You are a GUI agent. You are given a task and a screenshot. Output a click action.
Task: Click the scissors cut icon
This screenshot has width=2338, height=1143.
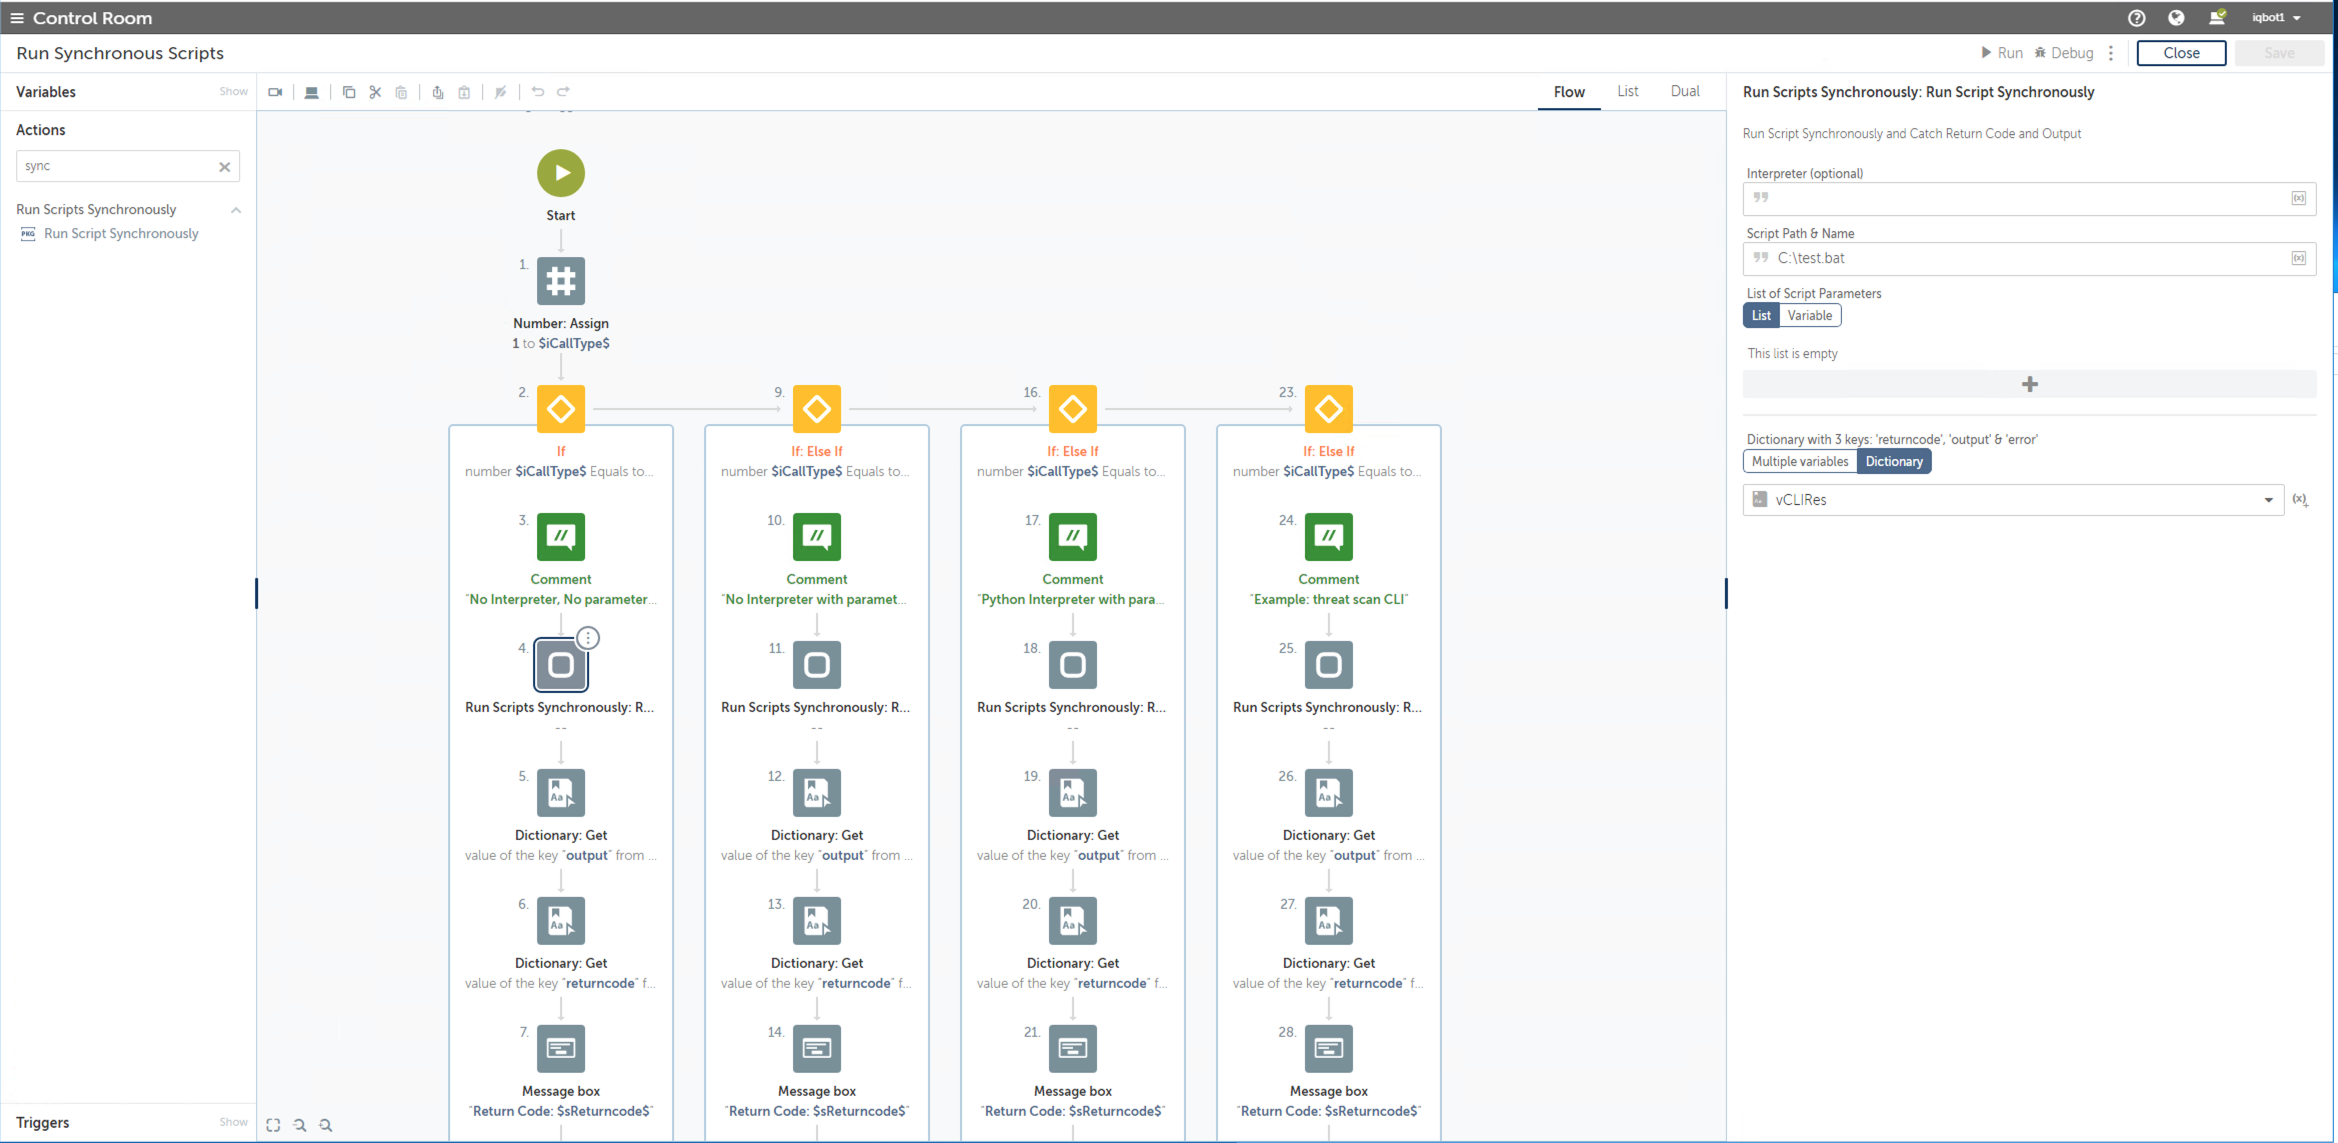(375, 92)
